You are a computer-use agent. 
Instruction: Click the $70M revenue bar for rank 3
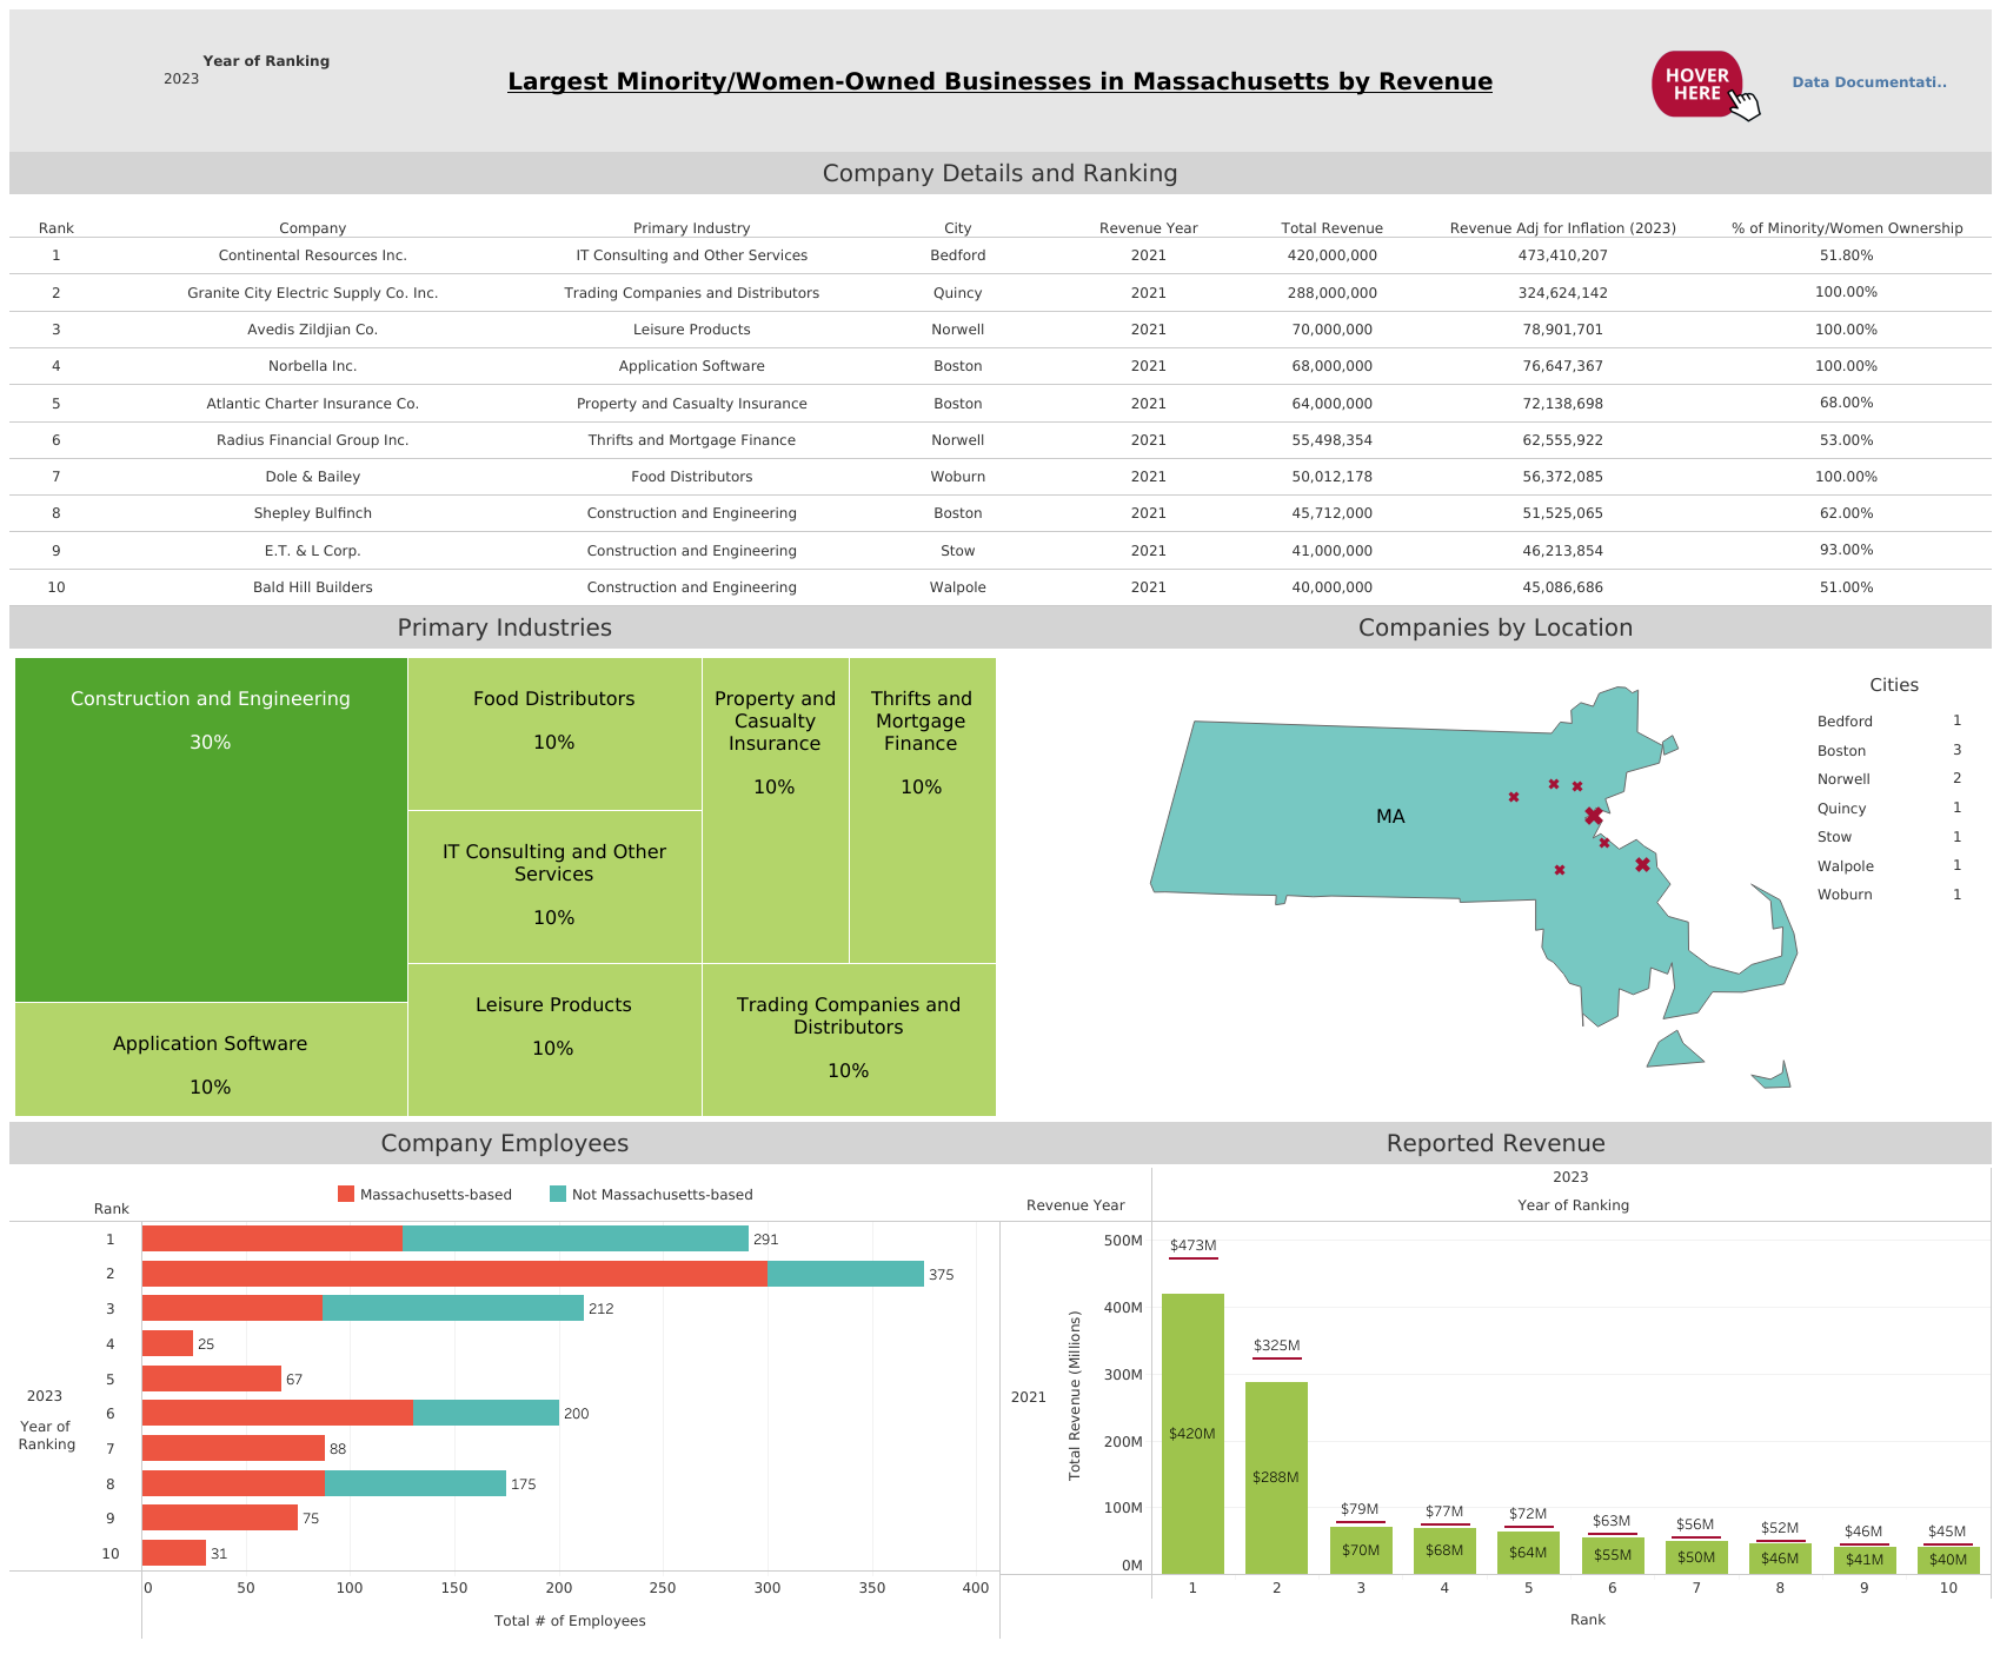pos(1360,1550)
